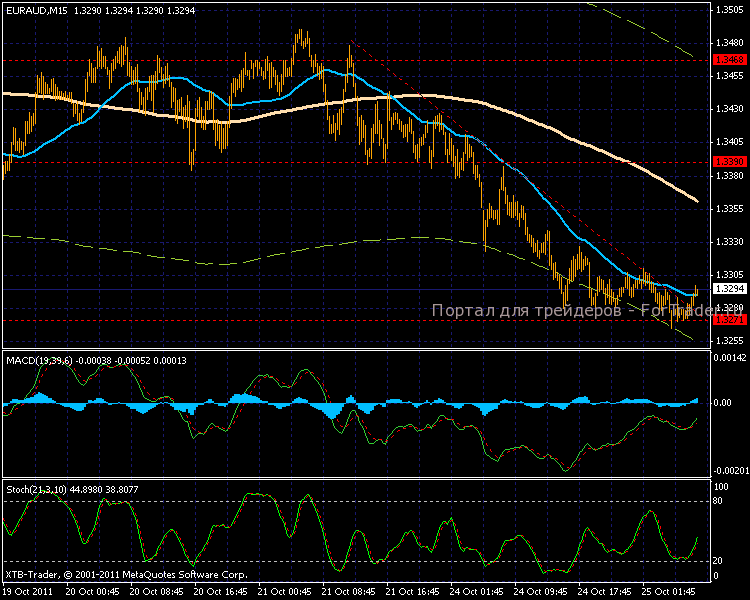Click the XTB-Trader MetaQuotes copyright text
Screen dimensions: 750x600
(125, 575)
